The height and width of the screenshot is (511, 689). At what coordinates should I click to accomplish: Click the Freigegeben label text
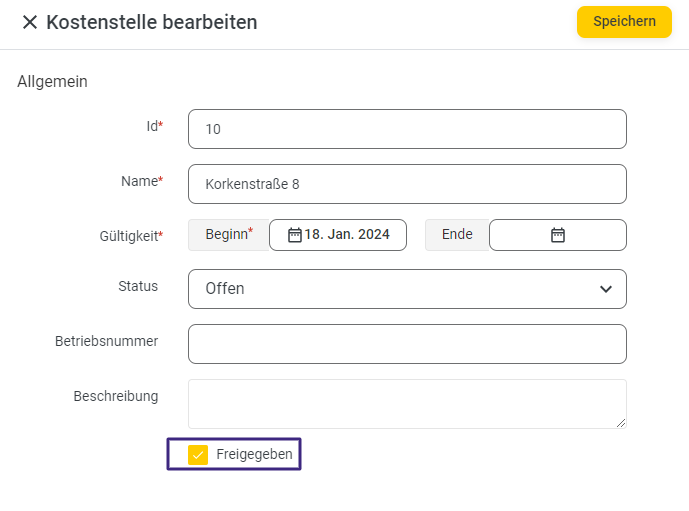point(254,455)
